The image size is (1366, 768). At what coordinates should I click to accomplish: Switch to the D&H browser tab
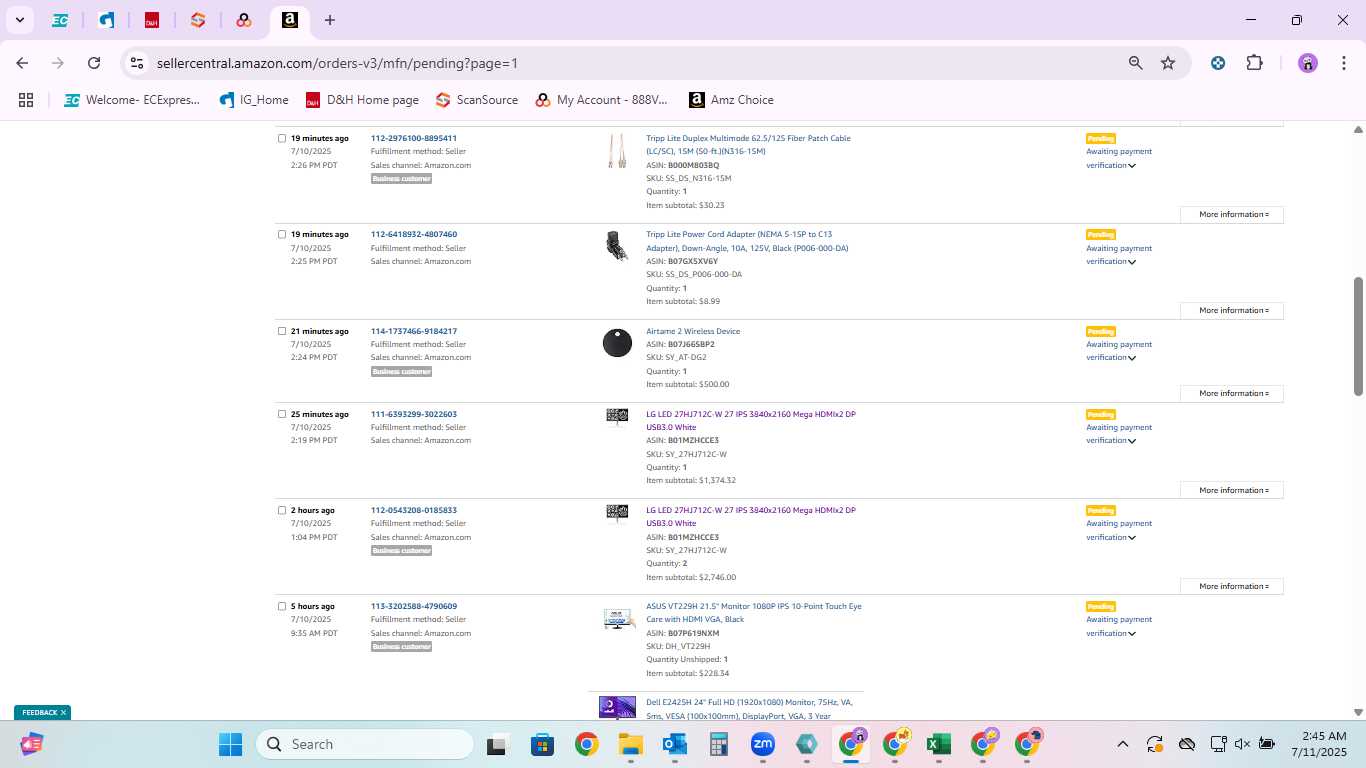pyautogui.click(x=152, y=20)
